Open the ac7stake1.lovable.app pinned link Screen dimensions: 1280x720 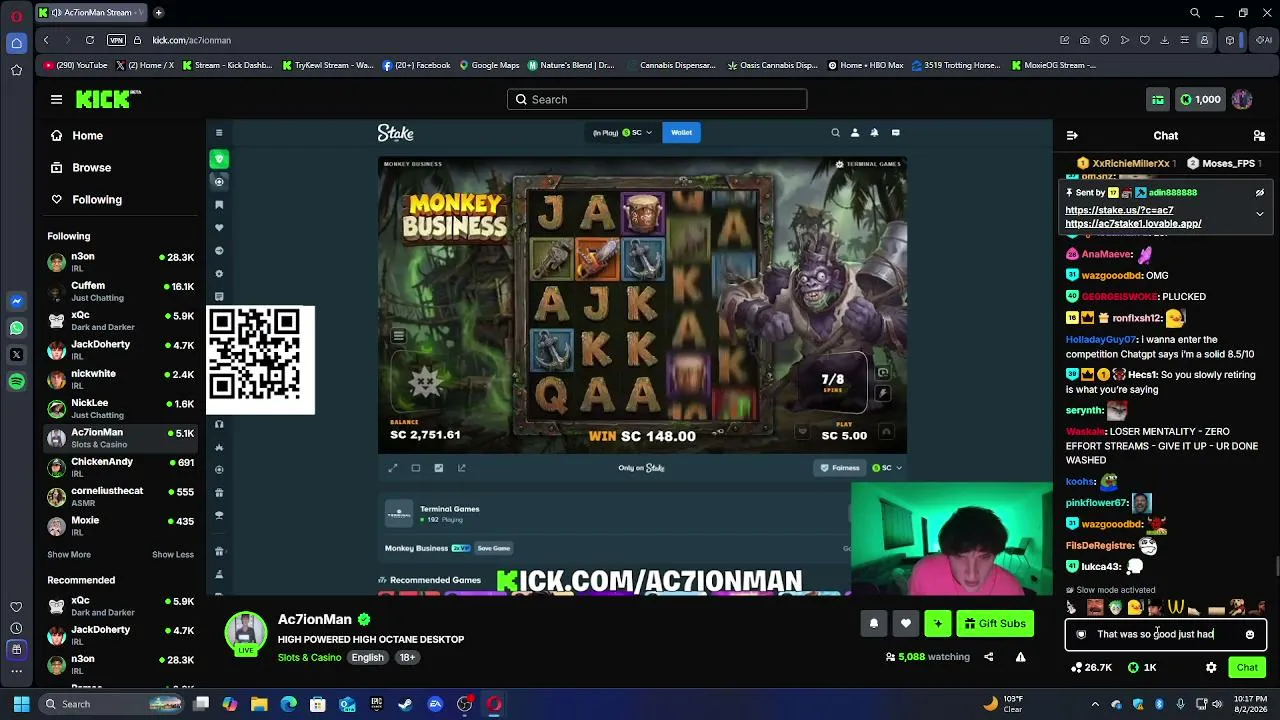[x=1133, y=223]
